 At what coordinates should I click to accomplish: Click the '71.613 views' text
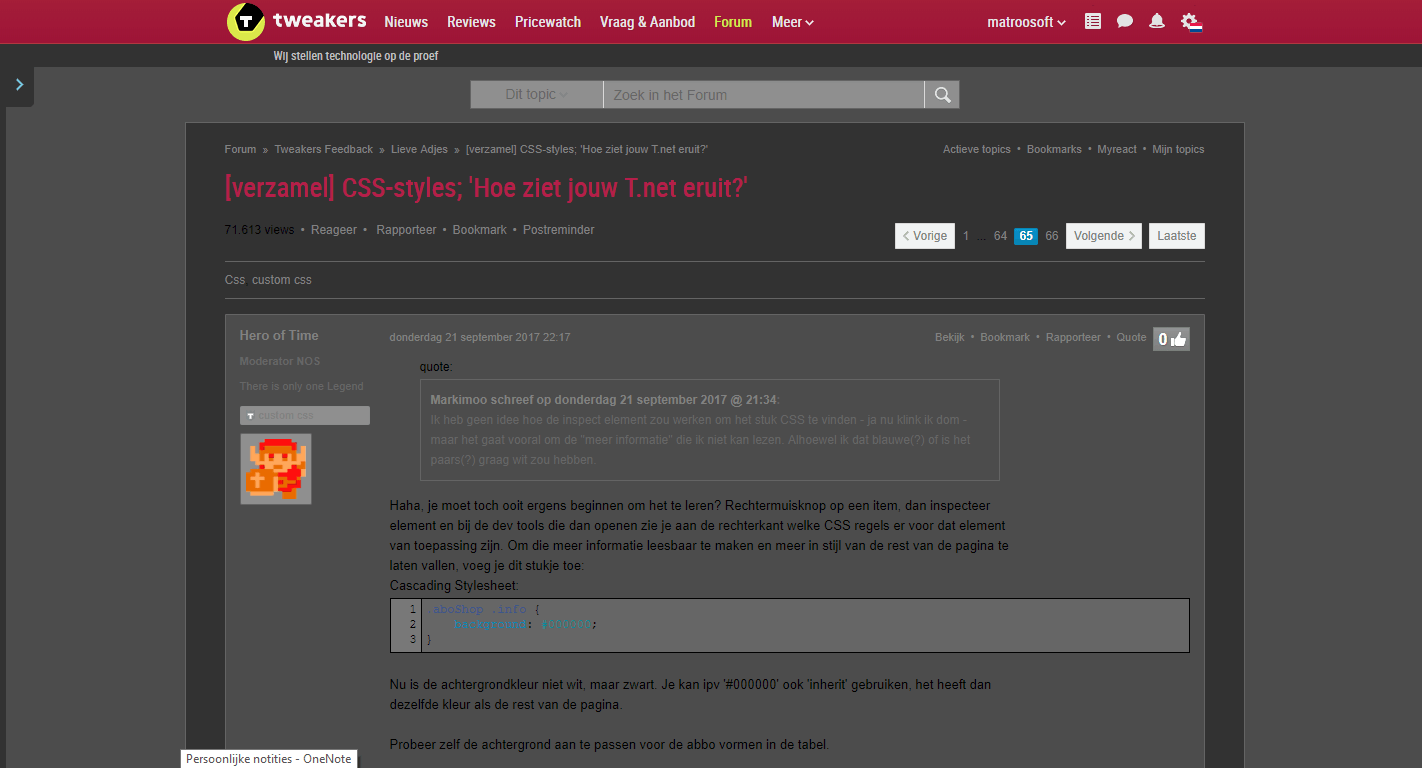[x=260, y=230]
